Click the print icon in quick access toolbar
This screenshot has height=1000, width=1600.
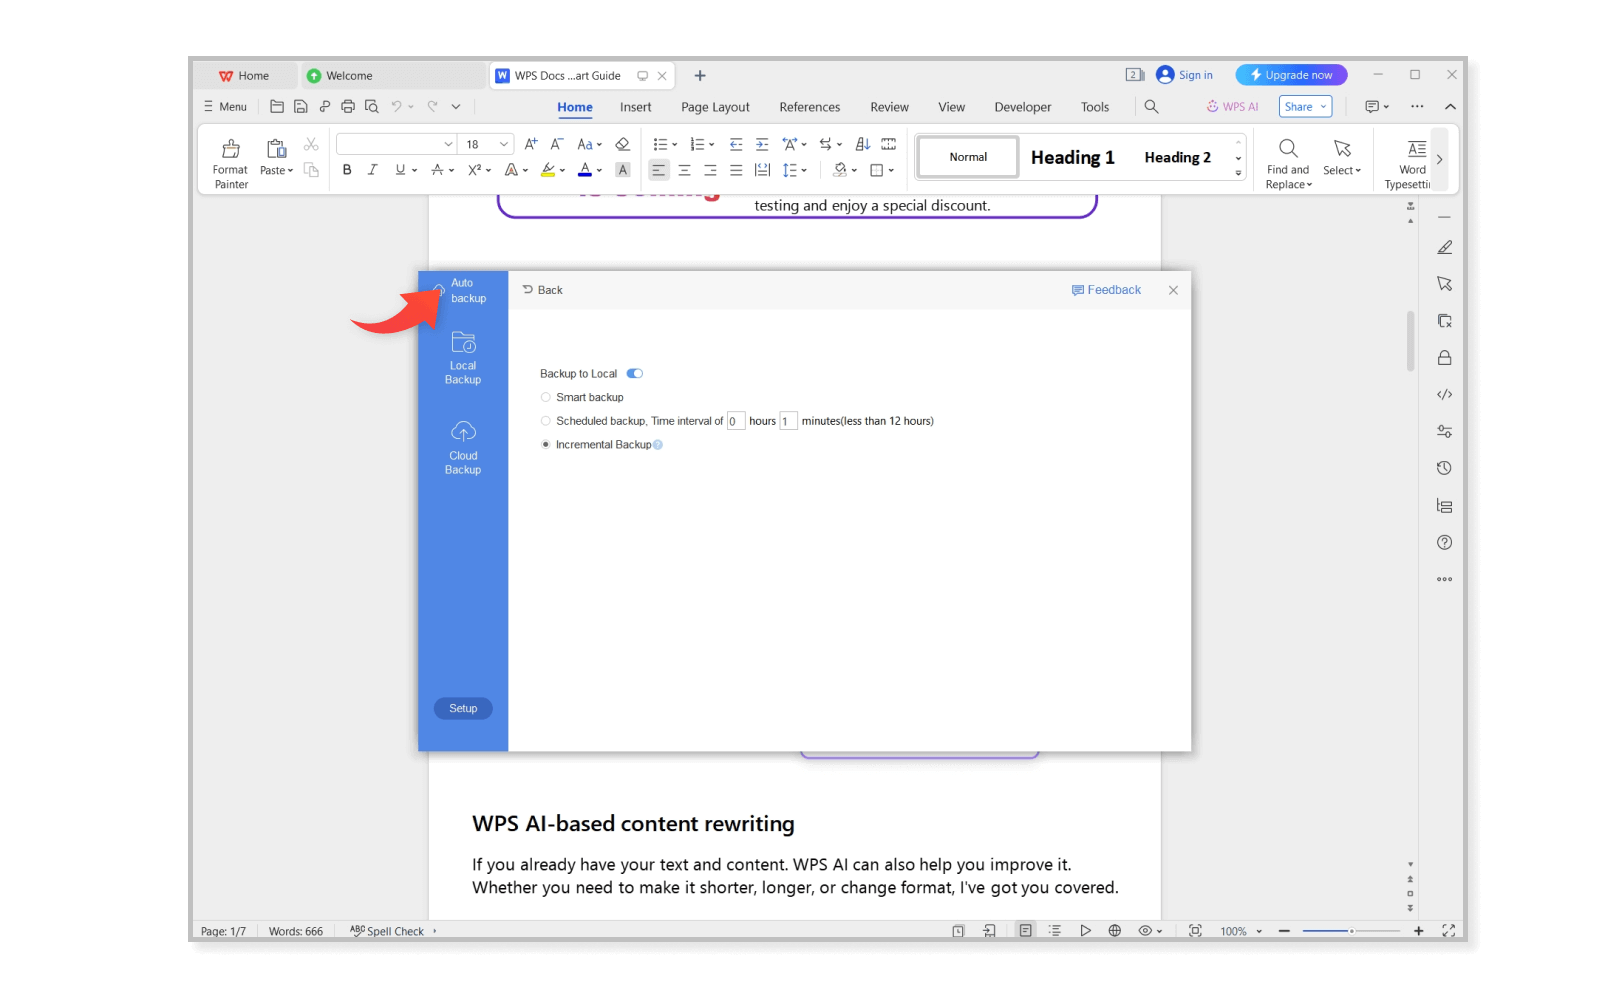pos(347,106)
